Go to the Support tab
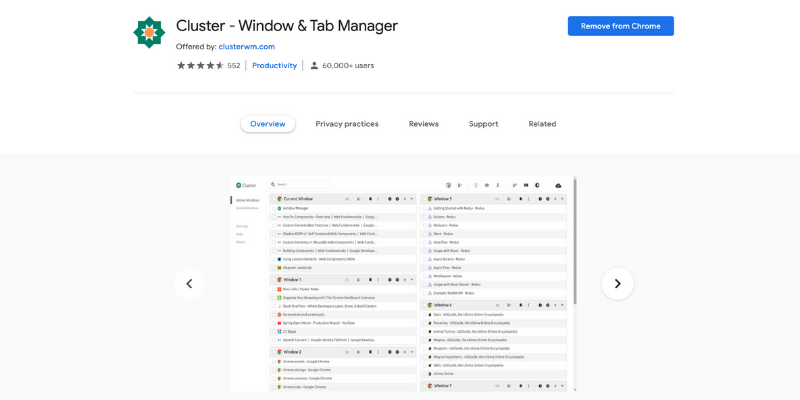The width and height of the screenshot is (800, 400). click(x=484, y=124)
